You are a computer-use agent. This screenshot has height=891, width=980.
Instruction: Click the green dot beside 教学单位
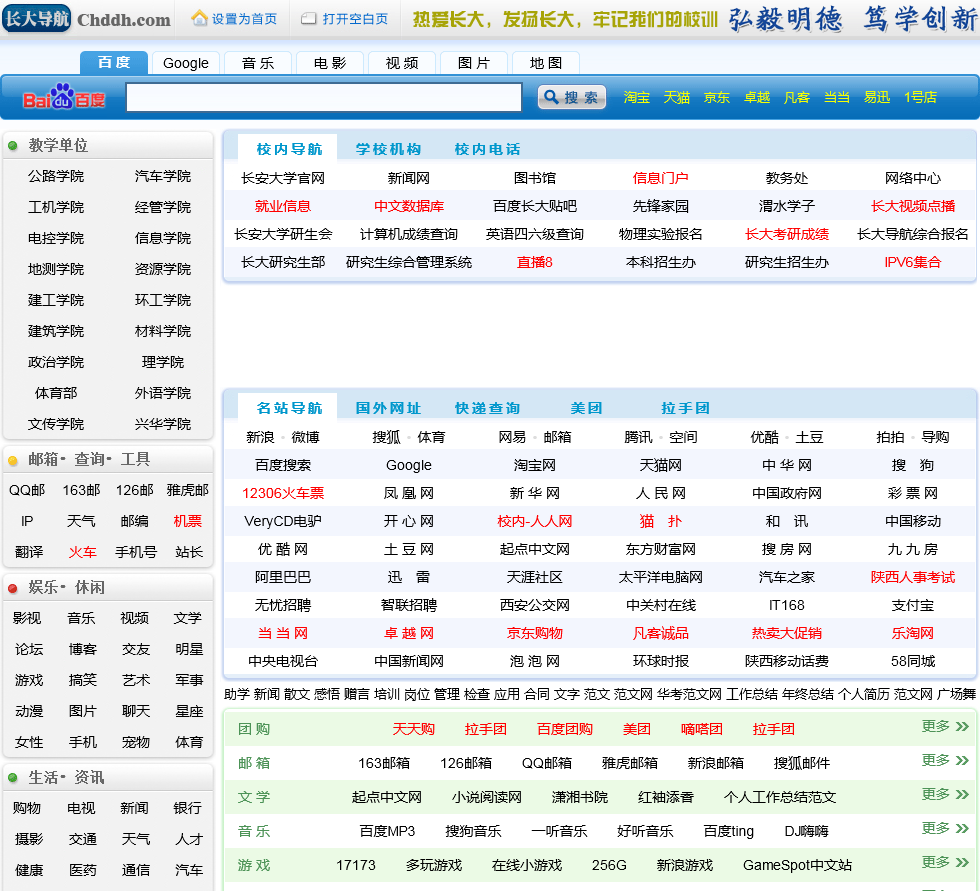pos(13,146)
